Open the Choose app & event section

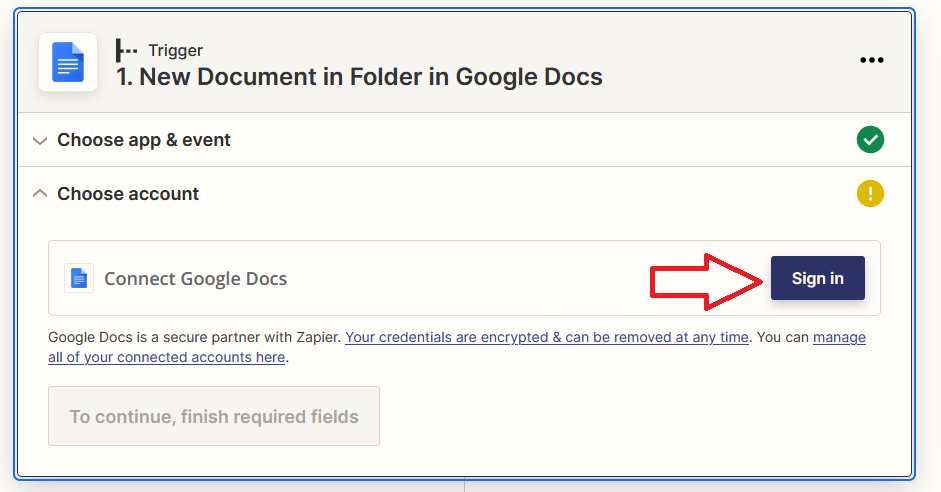[143, 140]
